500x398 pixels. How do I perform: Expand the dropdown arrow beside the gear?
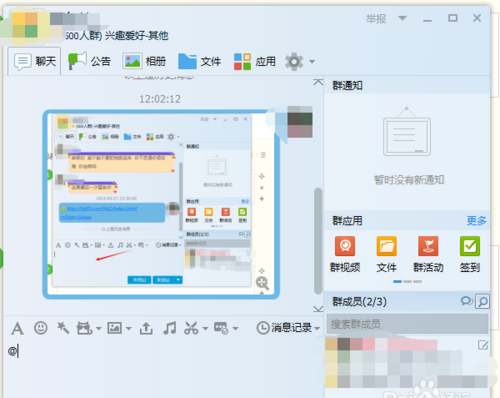tap(312, 61)
